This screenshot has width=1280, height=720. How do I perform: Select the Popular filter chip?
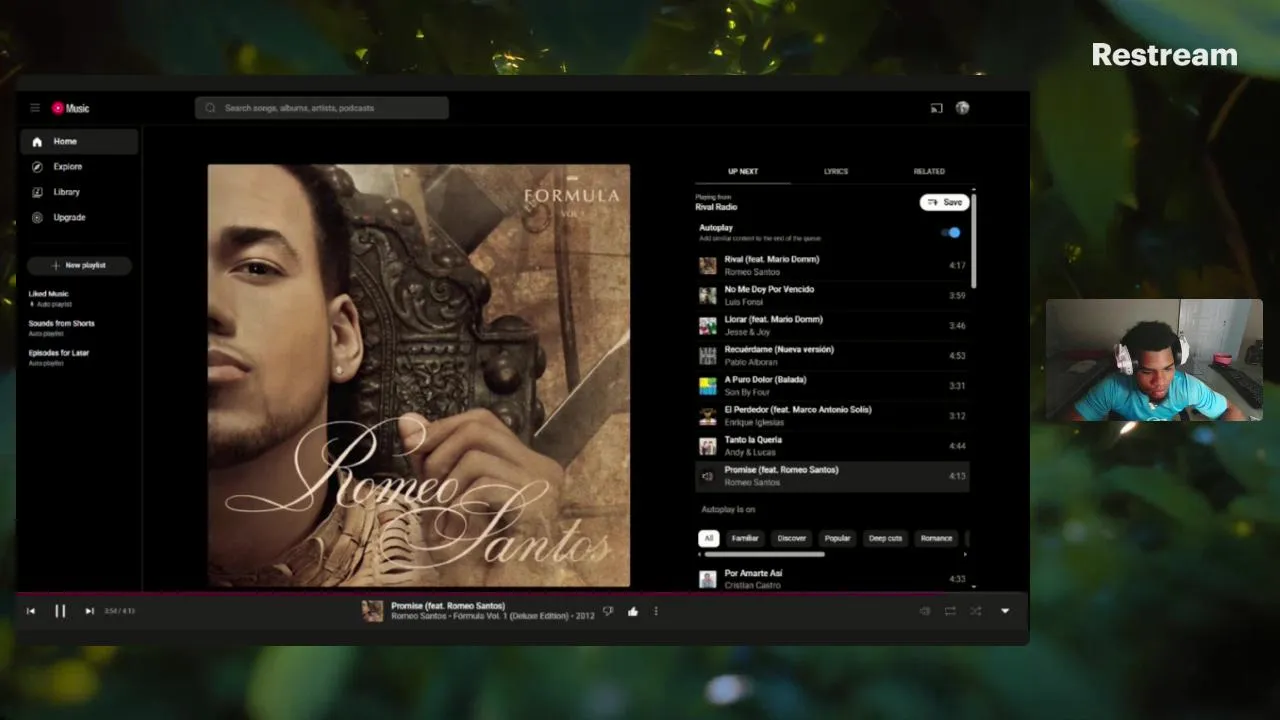[x=837, y=538]
